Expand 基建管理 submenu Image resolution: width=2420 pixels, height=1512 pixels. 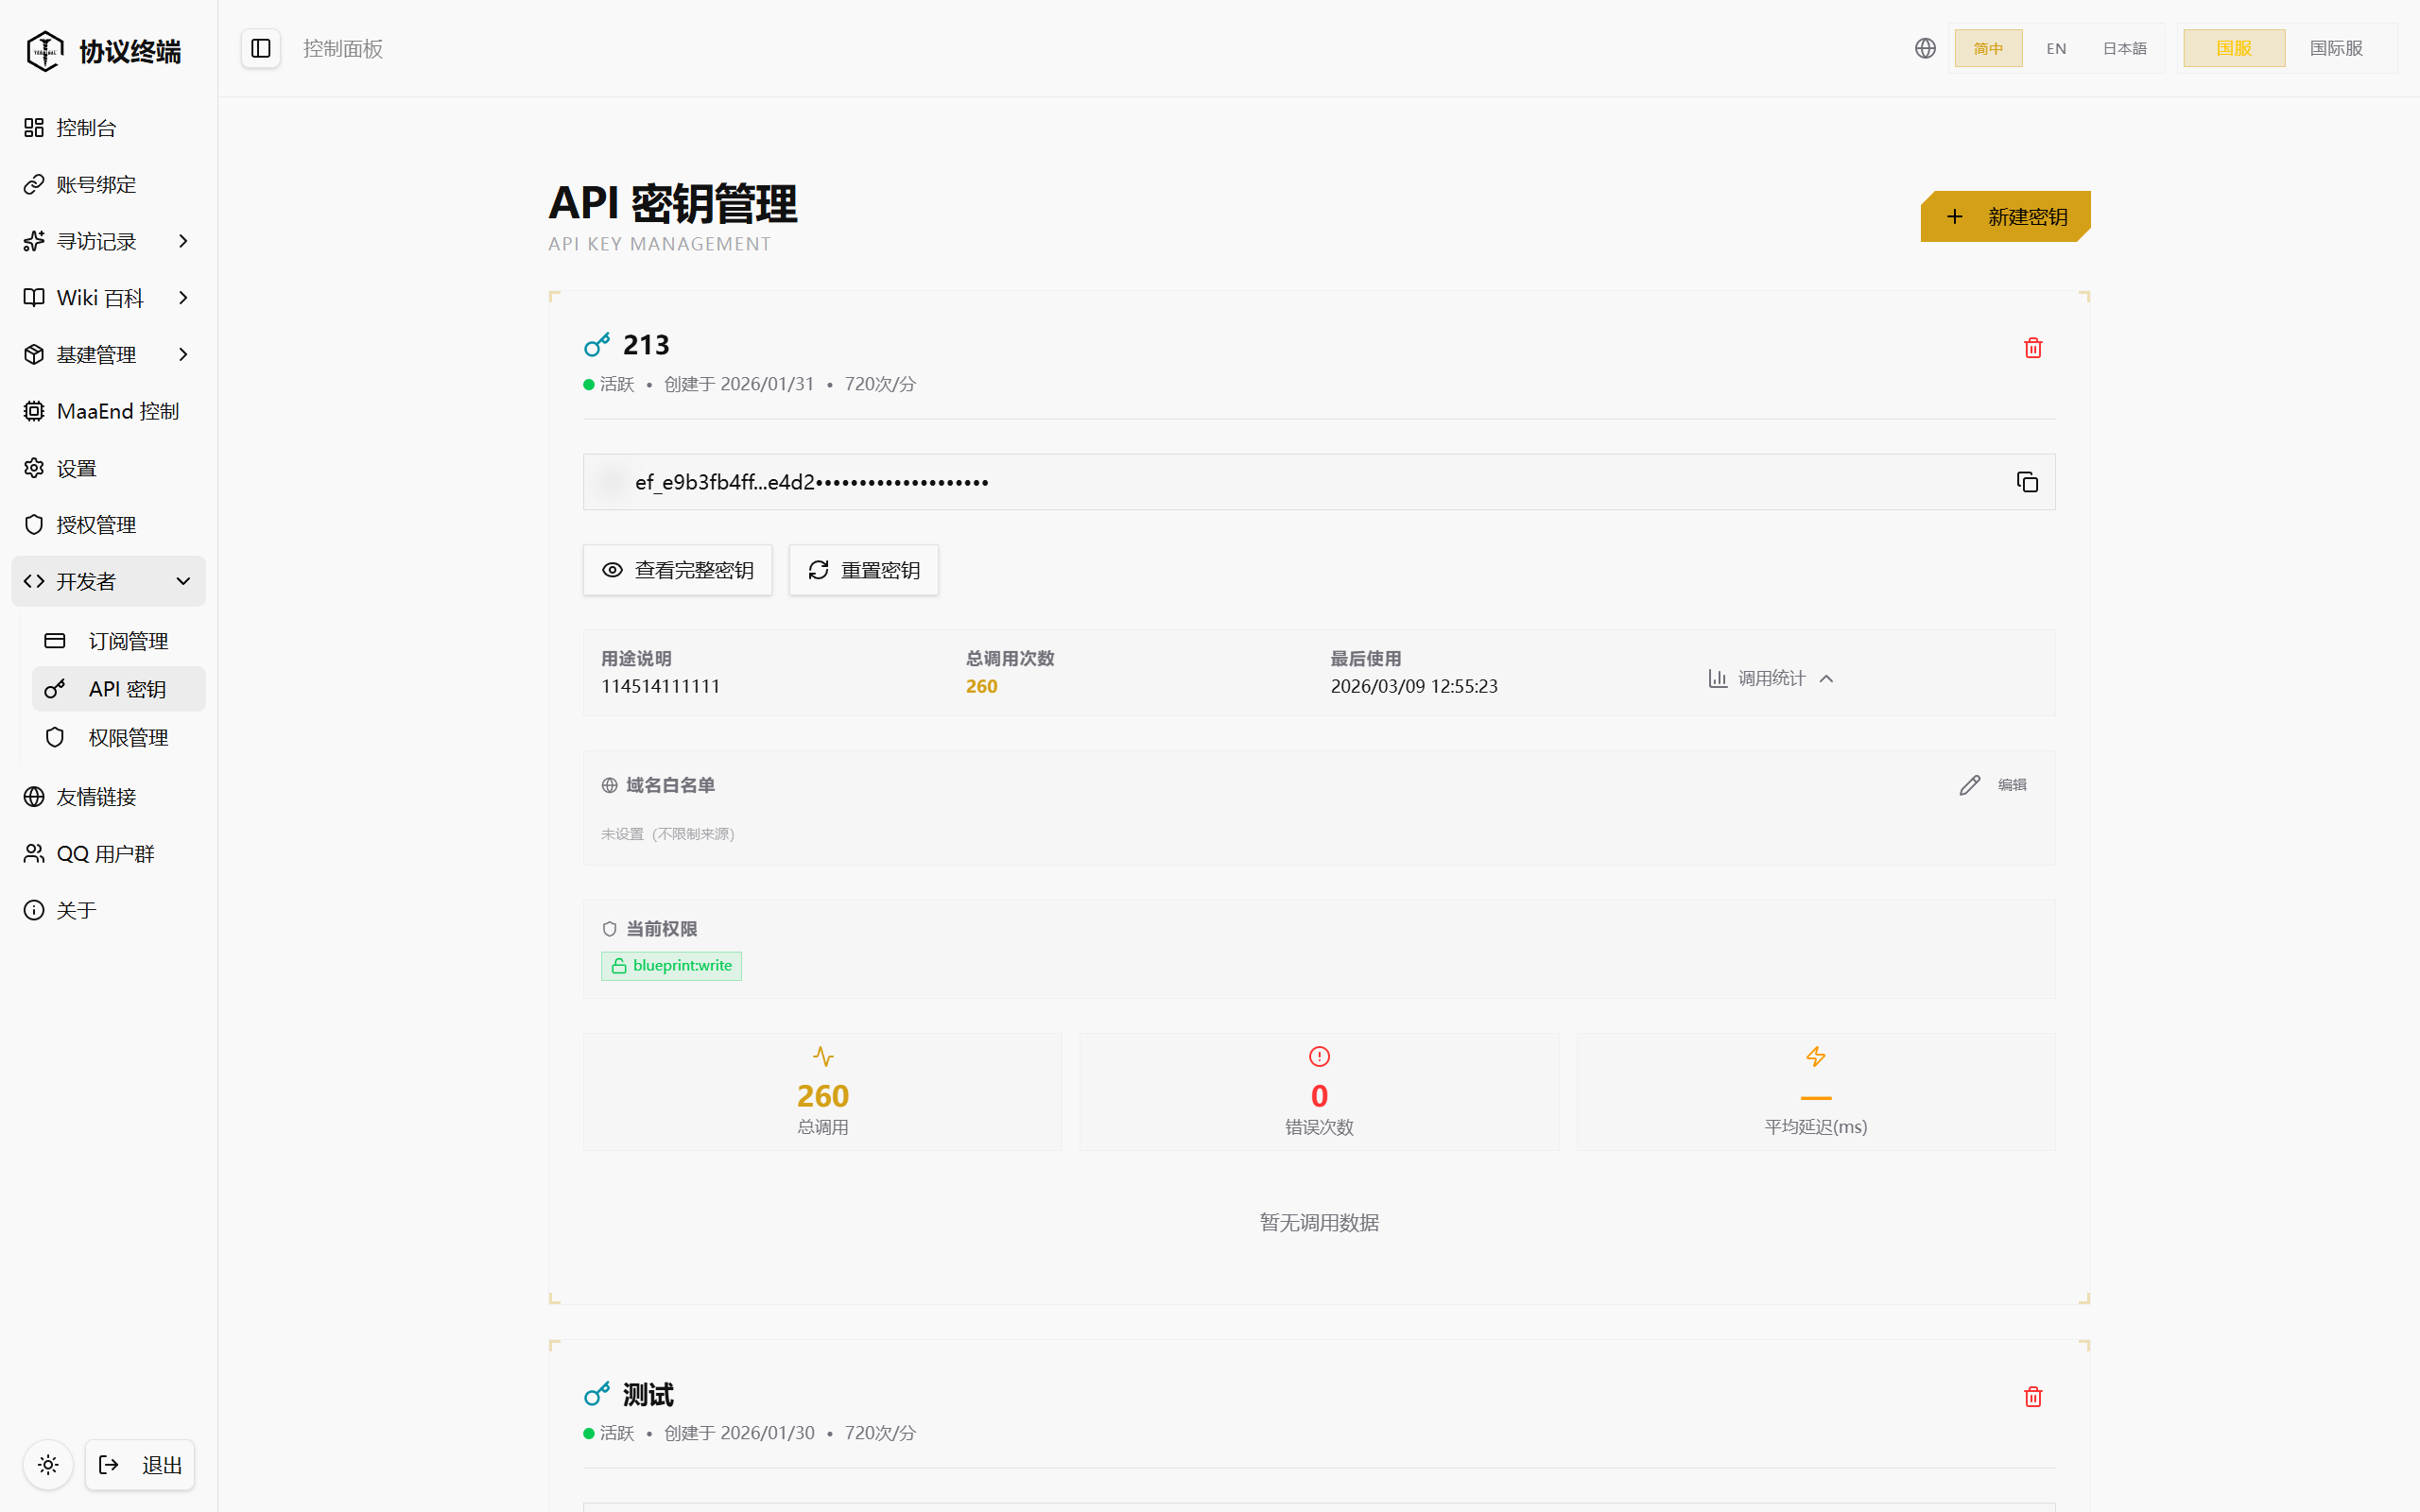pos(108,354)
